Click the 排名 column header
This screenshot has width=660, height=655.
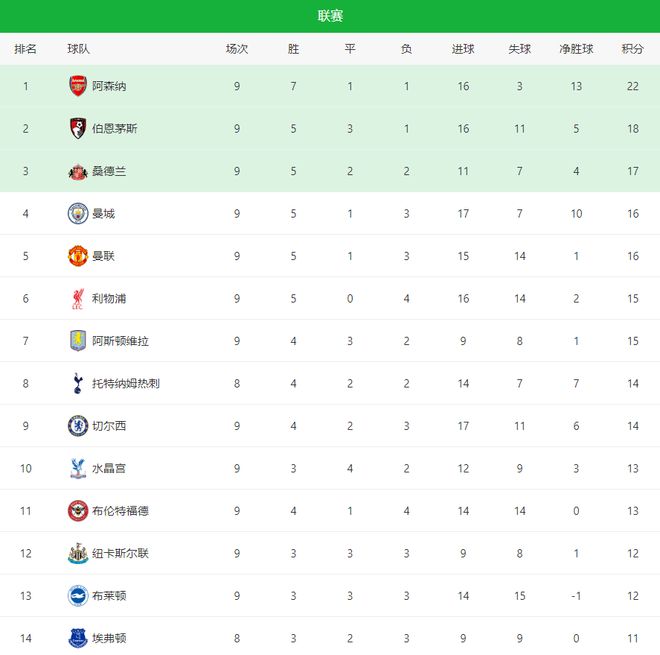(x=26, y=49)
